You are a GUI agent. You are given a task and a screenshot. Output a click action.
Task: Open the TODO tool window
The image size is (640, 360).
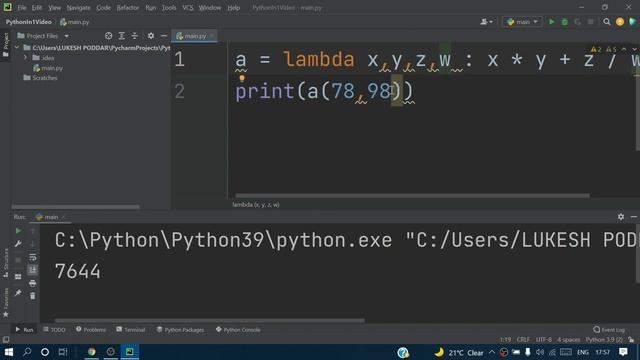(x=54, y=329)
